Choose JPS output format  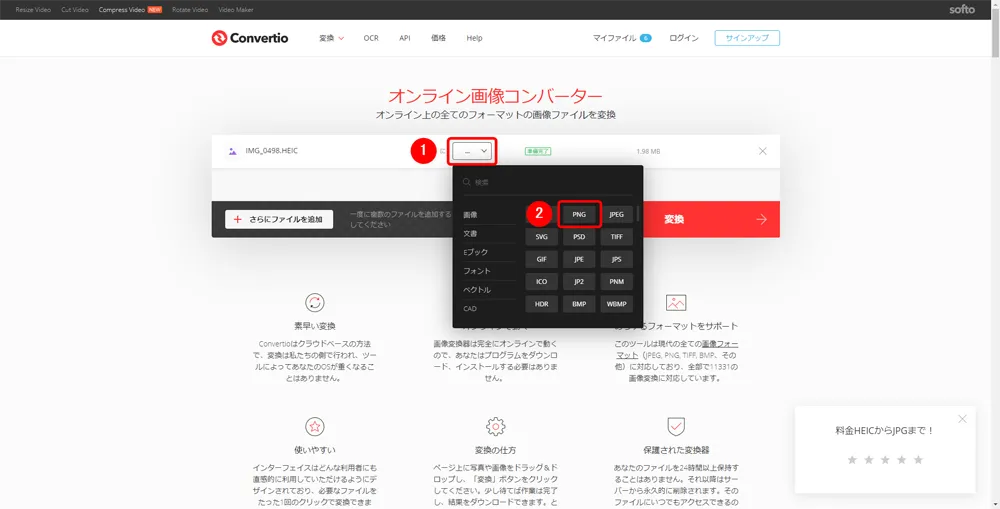(x=616, y=259)
